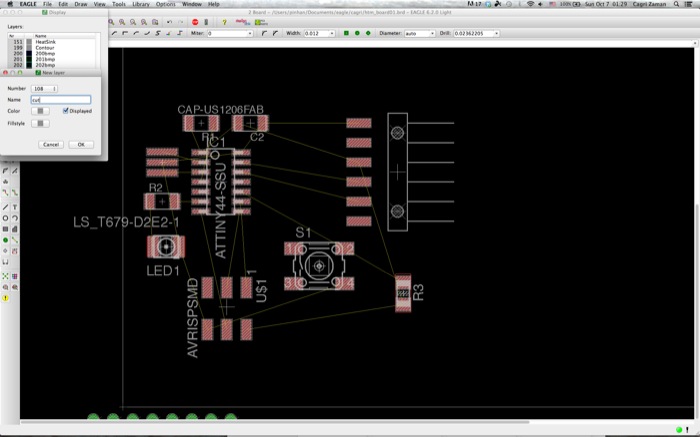The width and height of the screenshot is (700, 437).
Task: Focus the layer Name input field
Action: 61,100
